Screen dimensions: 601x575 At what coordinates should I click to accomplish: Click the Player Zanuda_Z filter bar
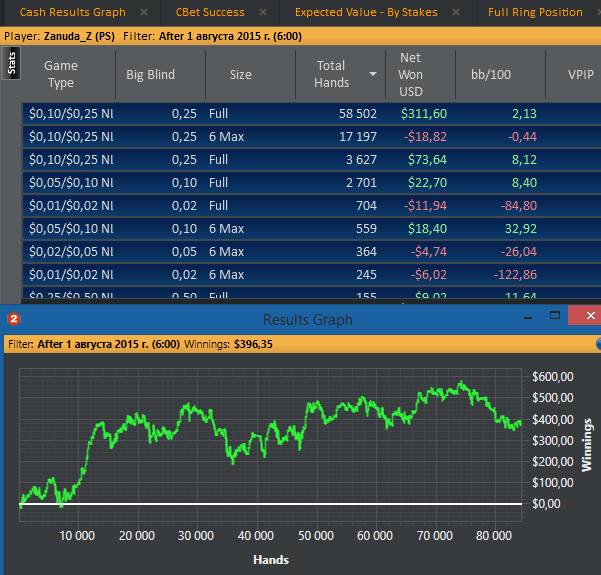(x=300, y=35)
